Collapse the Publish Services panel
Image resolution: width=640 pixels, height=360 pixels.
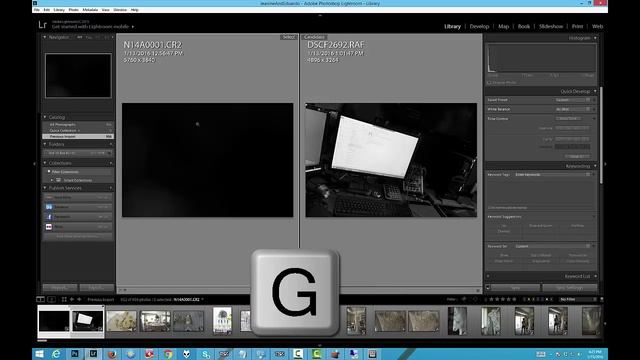point(45,188)
